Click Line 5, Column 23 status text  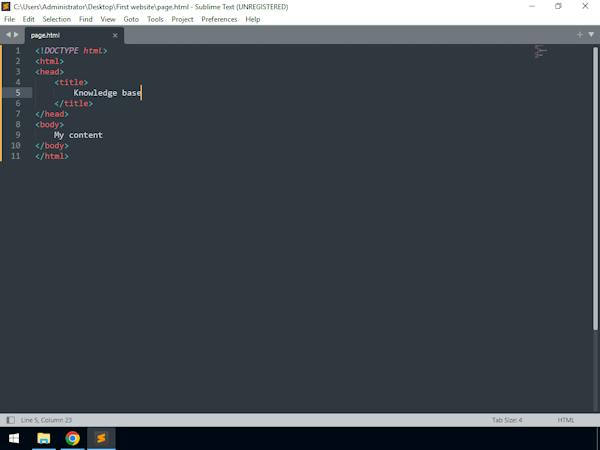(46, 420)
